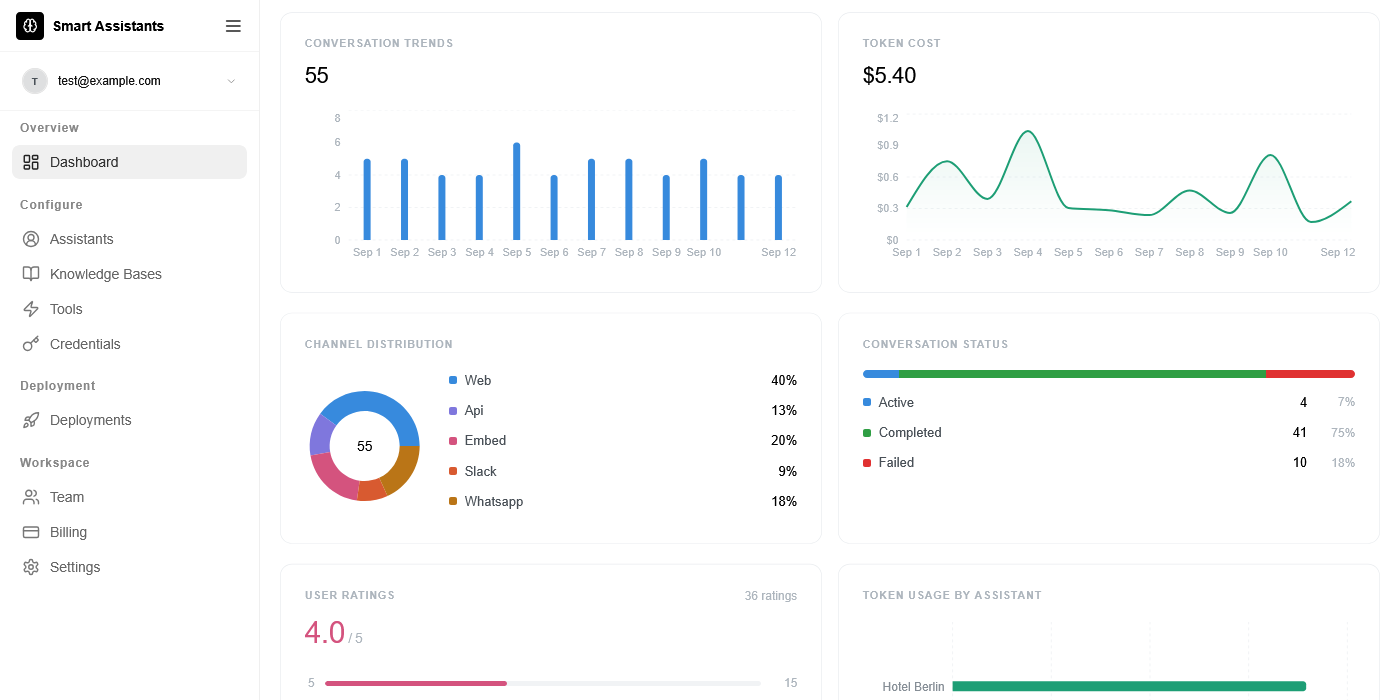Click the Whatsapp brown legend swatch
This screenshot has width=1392, height=700.
pyautogui.click(x=453, y=501)
